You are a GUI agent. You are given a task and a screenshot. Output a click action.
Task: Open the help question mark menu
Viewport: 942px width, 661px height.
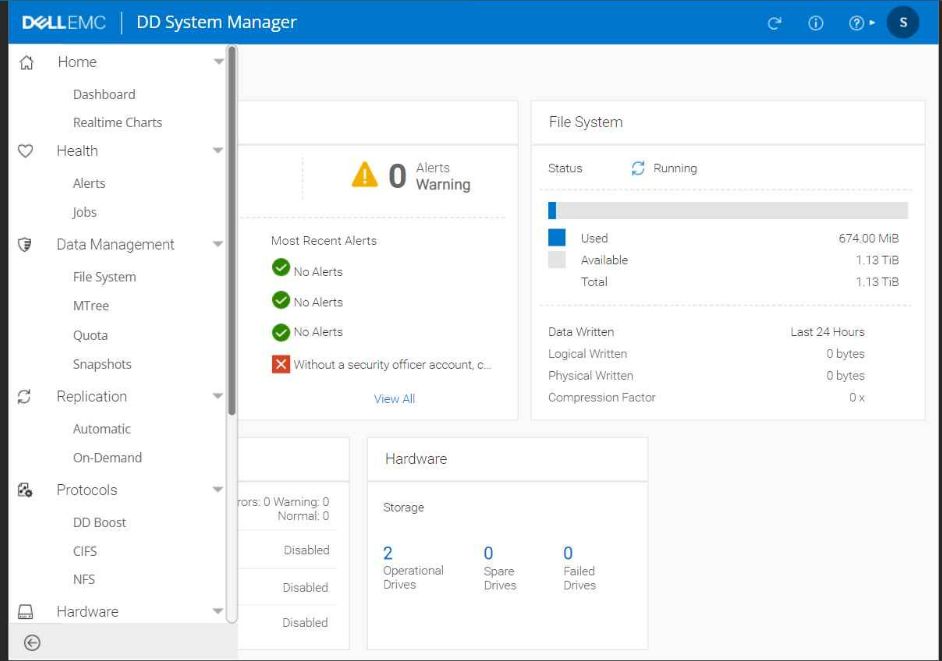coord(861,23)
